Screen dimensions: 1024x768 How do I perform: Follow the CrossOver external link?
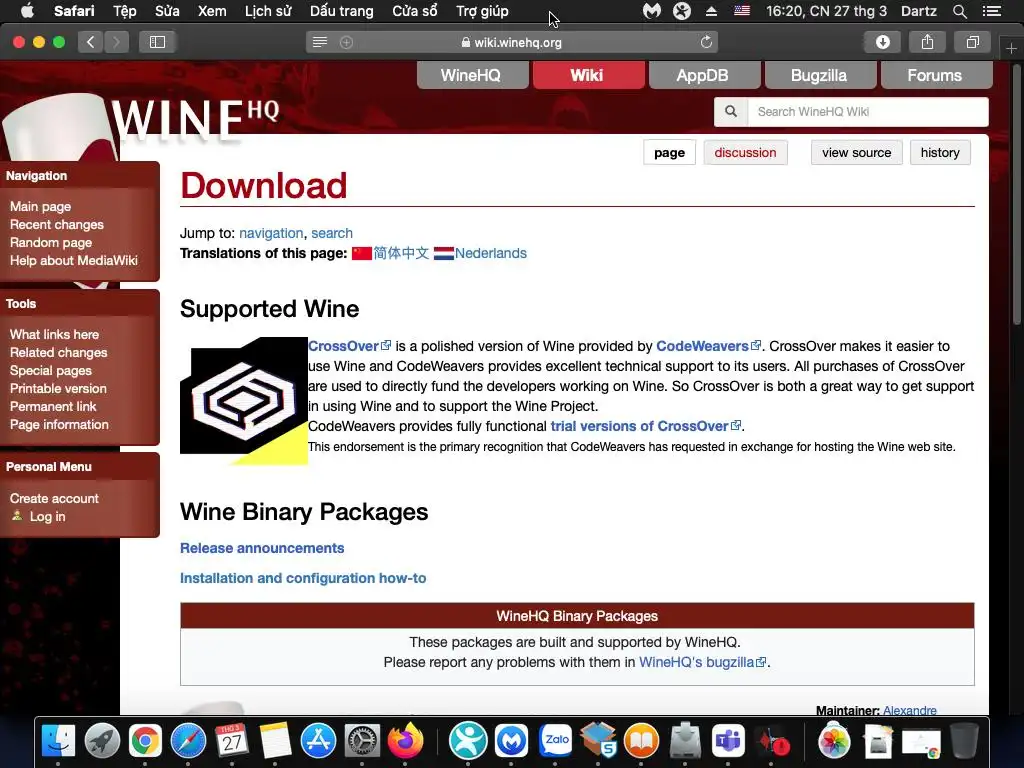point(349,346)
